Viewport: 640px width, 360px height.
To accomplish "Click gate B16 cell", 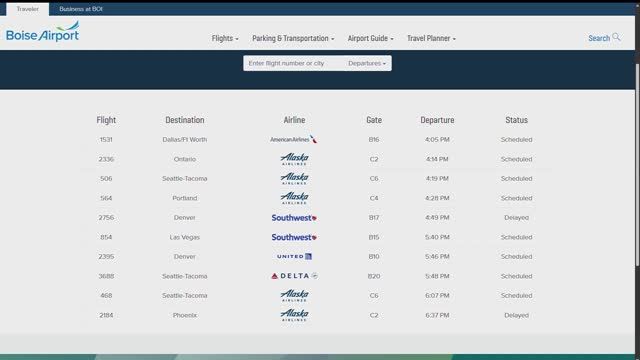I will [374, 140].
